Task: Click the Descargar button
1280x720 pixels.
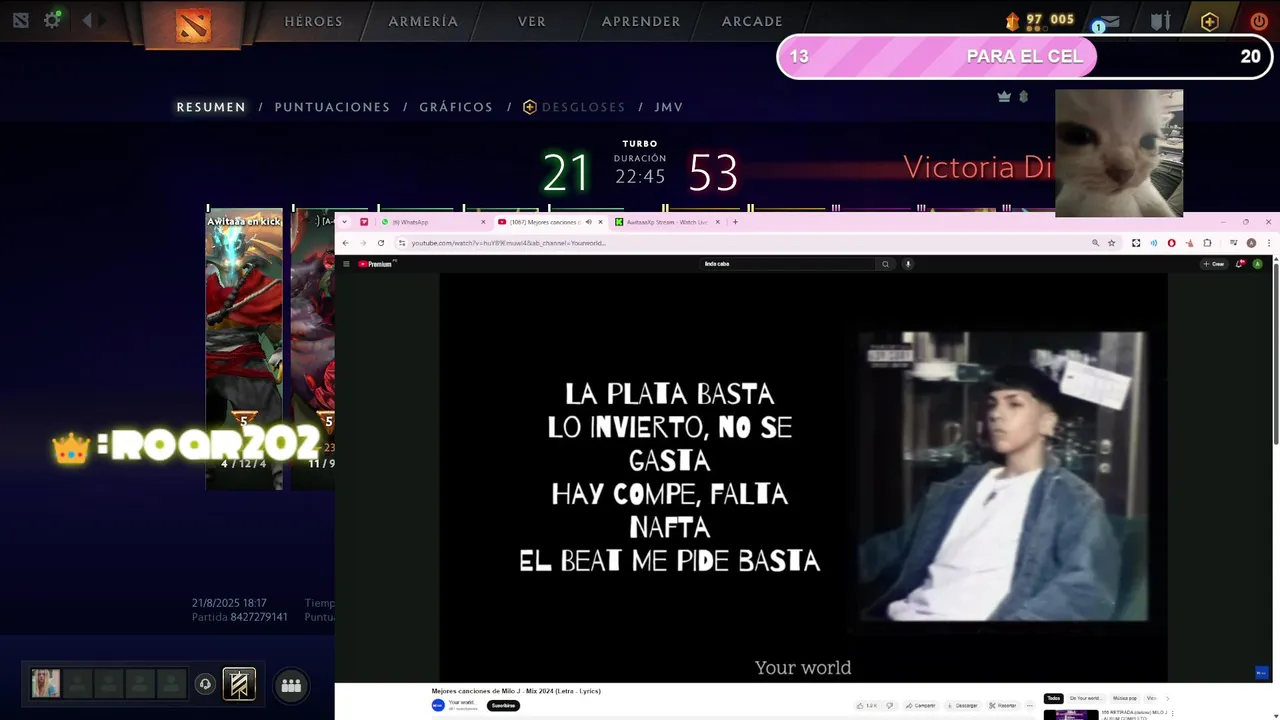Action: pyautogui.click(x=963, y=706)
